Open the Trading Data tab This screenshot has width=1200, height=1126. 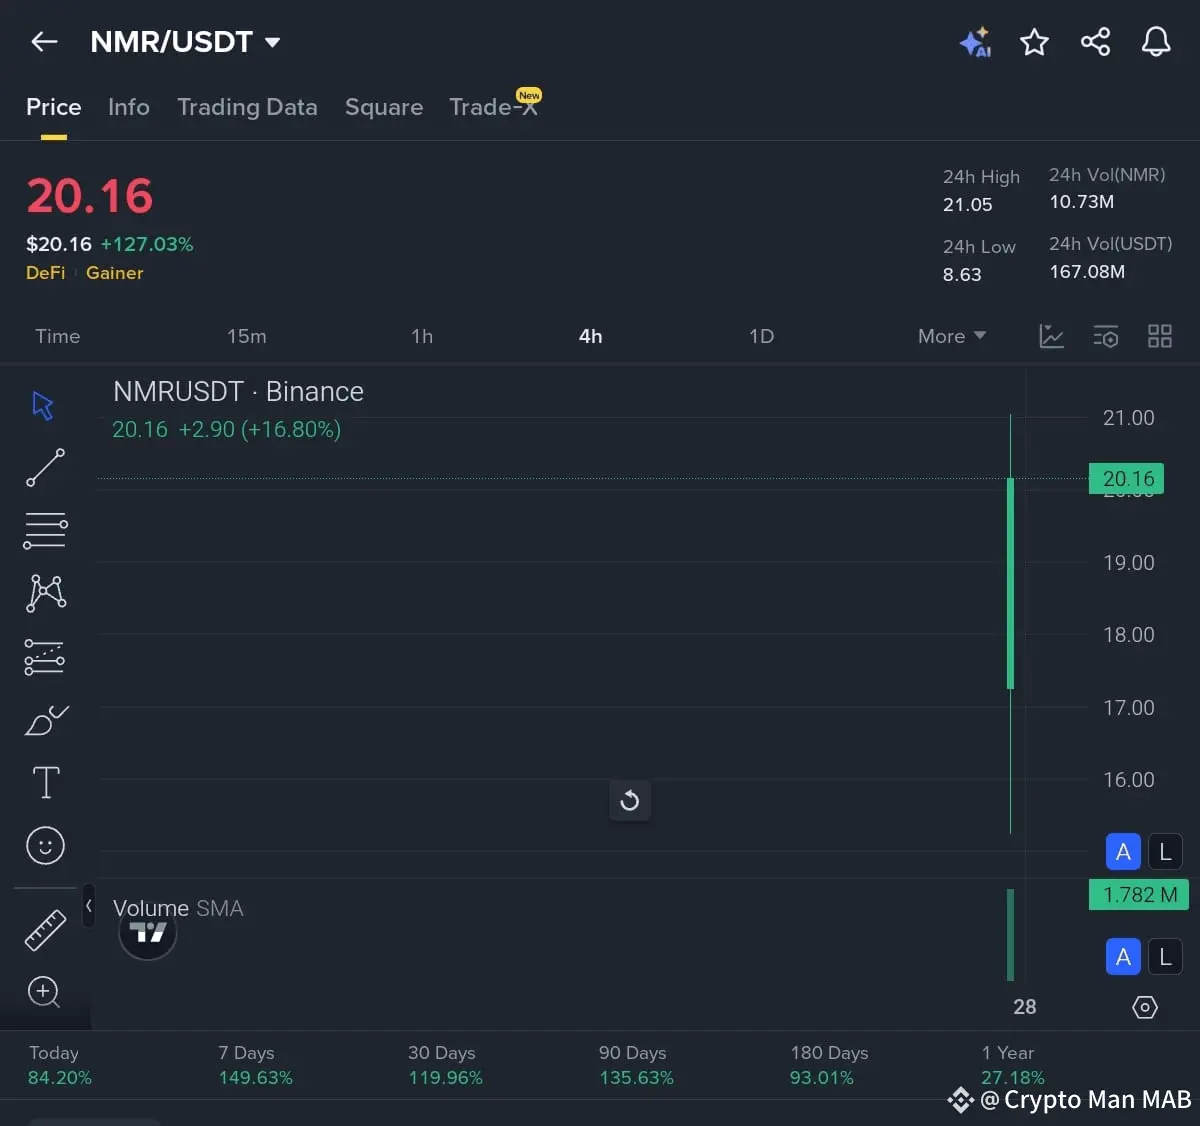[x=247, y=107]
